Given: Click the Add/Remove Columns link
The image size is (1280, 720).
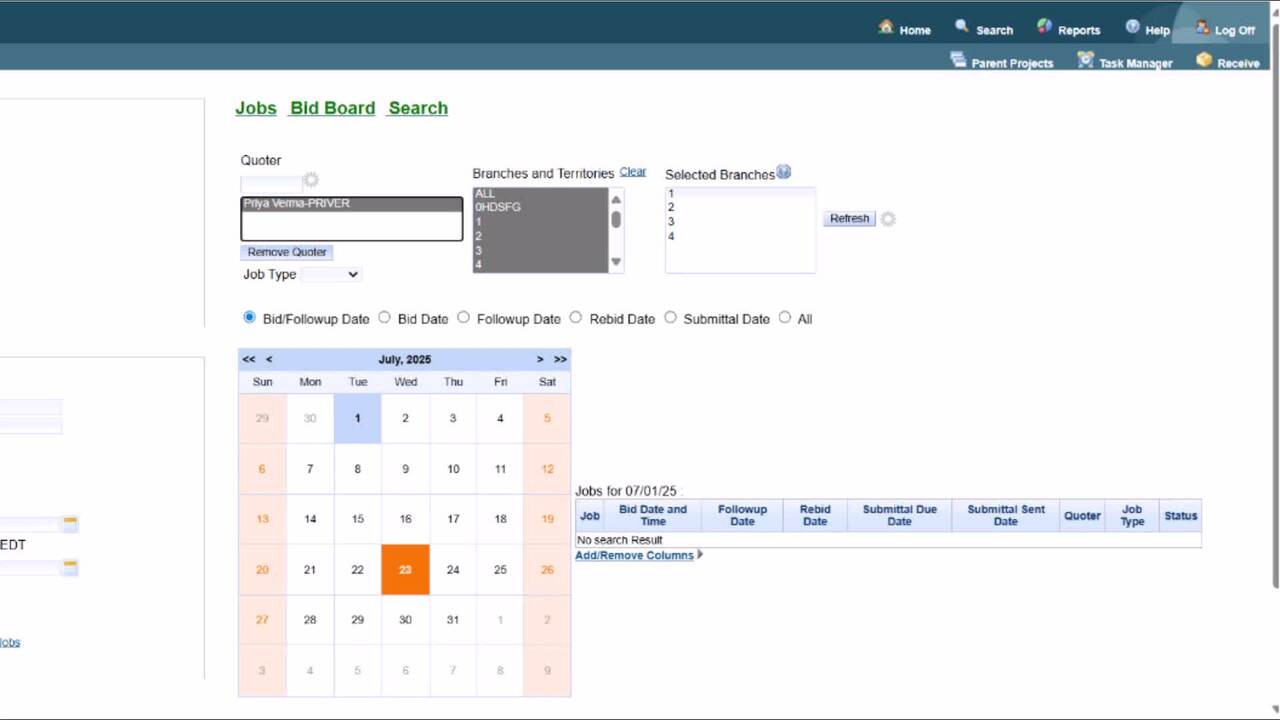Looking at the screenshot, I should click(634, 555).
